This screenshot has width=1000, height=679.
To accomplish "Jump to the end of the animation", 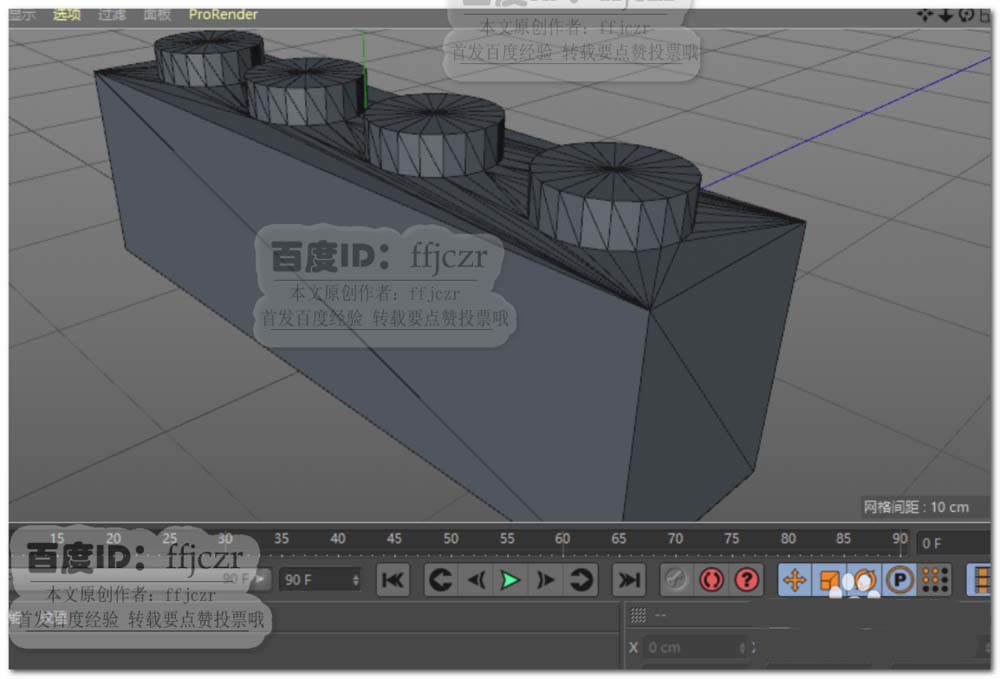I will (628, 580).
